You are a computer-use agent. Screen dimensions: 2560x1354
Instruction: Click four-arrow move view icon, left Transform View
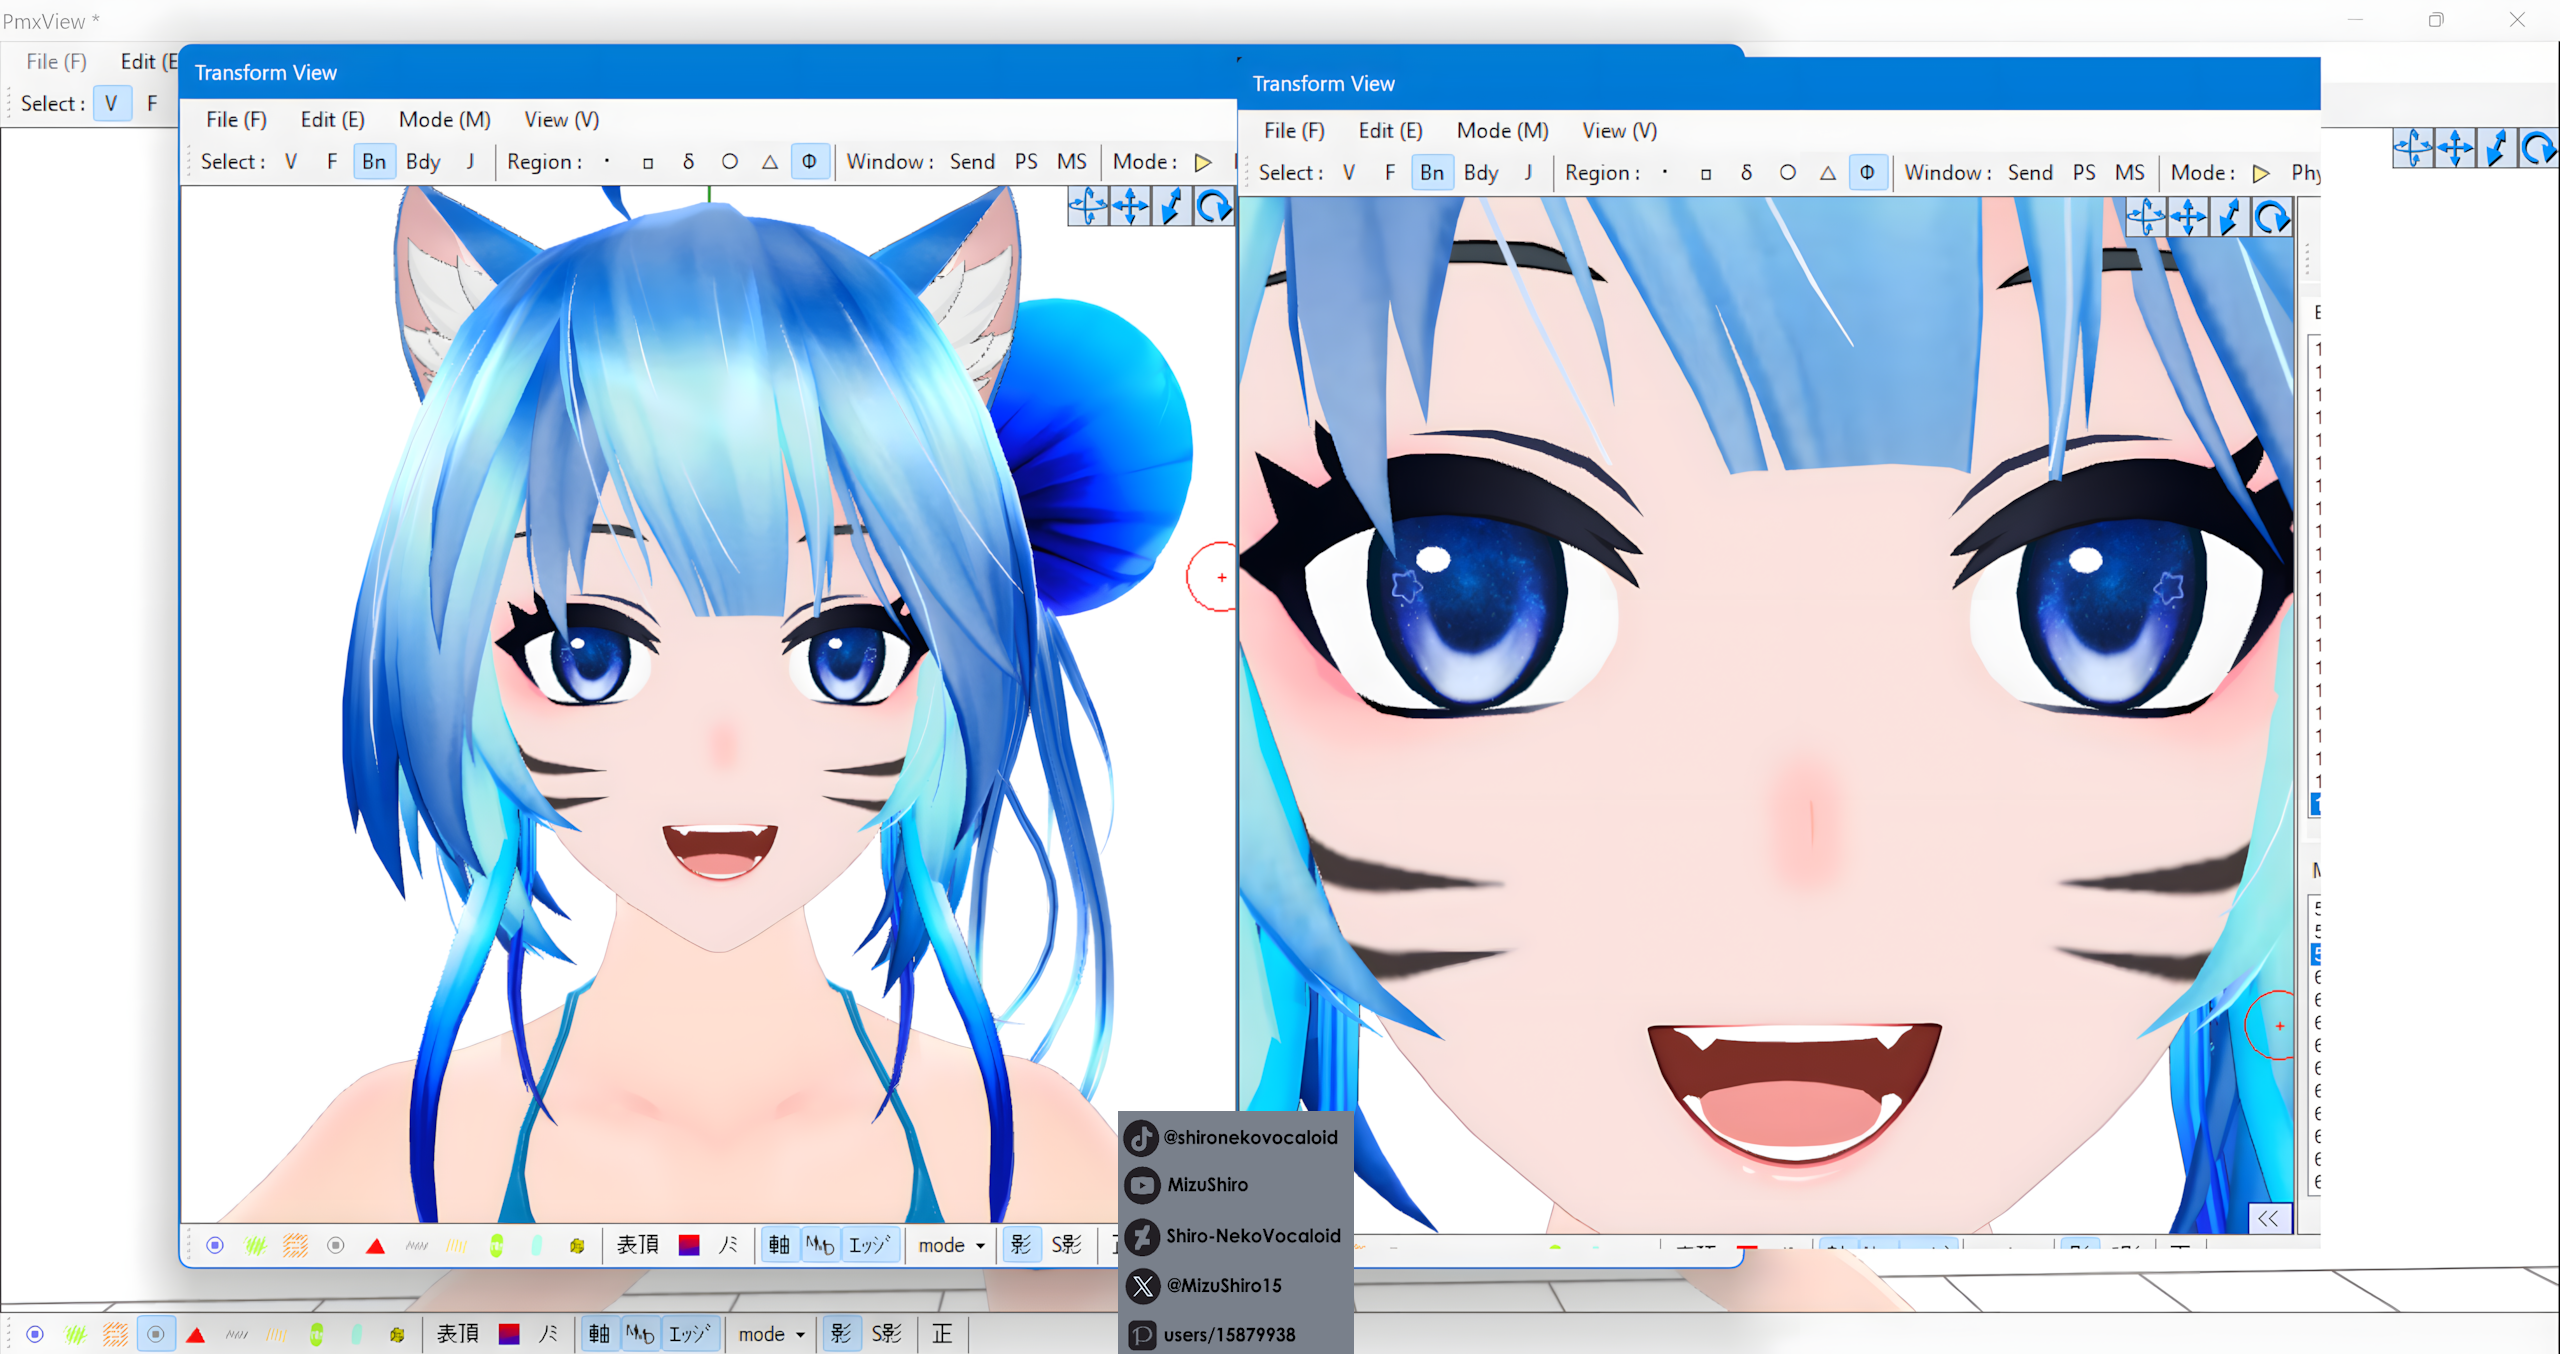click(1130, 207)
